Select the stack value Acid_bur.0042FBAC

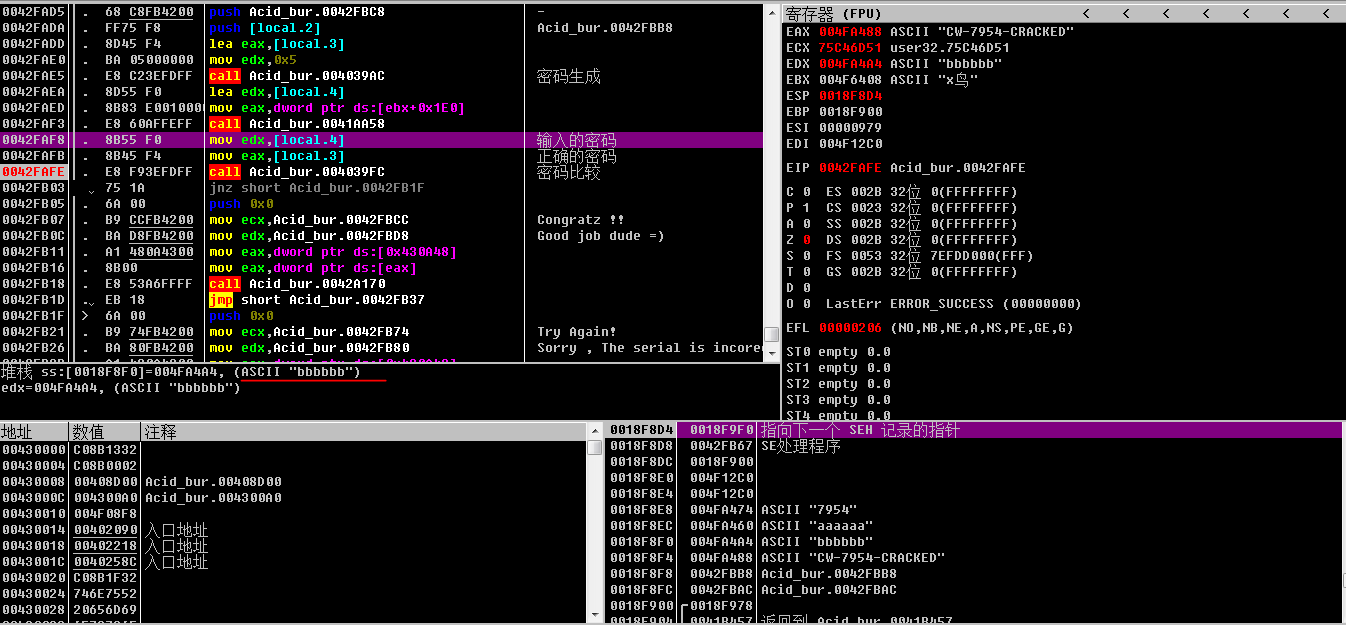pos(829,590)
